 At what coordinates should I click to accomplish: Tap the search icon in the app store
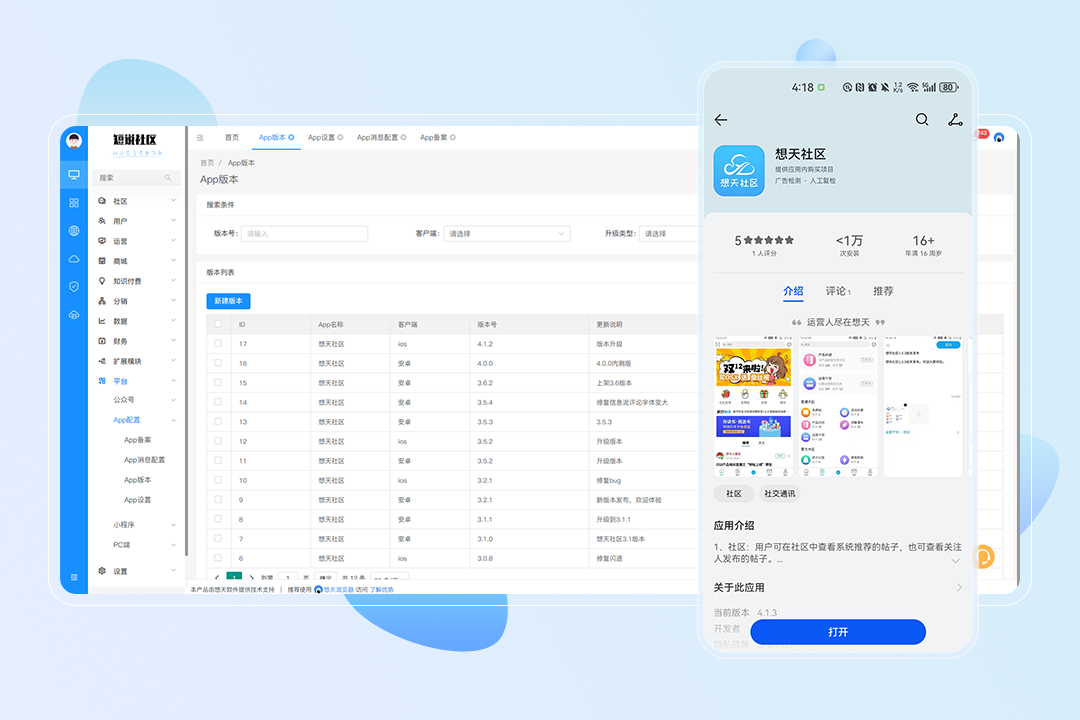coord(922,119)
